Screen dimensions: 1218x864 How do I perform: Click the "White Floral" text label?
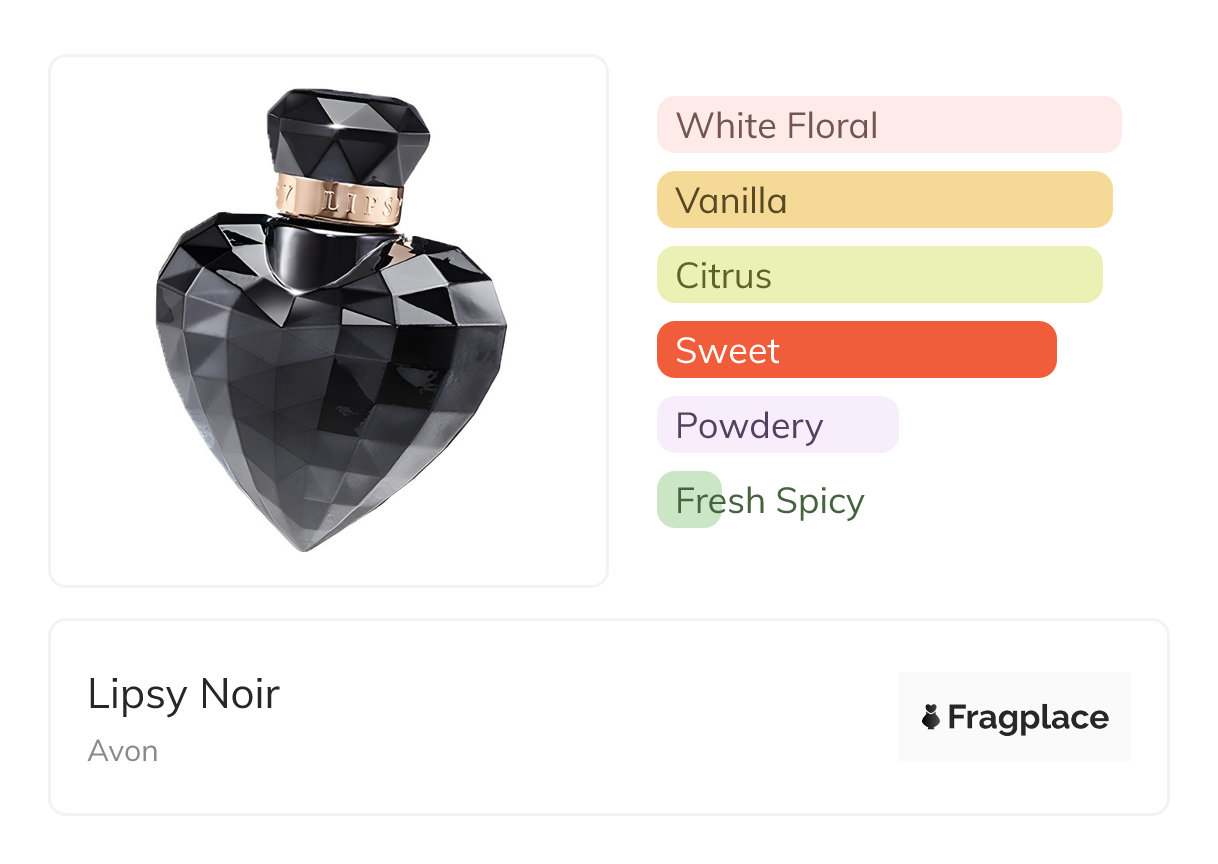click(777, 126)
